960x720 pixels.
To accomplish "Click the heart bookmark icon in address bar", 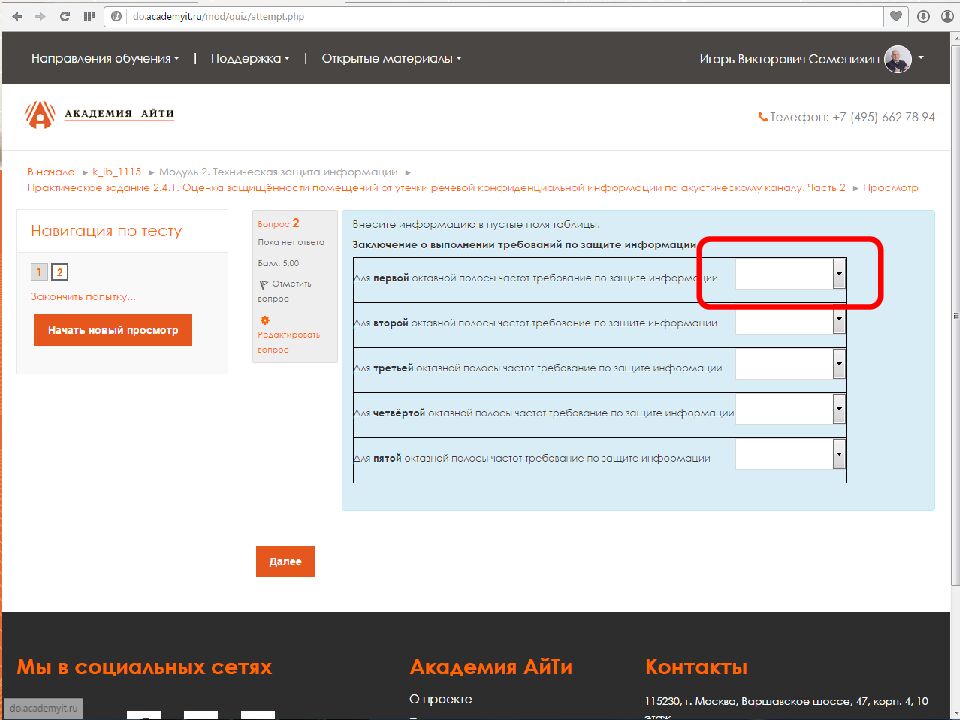I will pos(895,16).
